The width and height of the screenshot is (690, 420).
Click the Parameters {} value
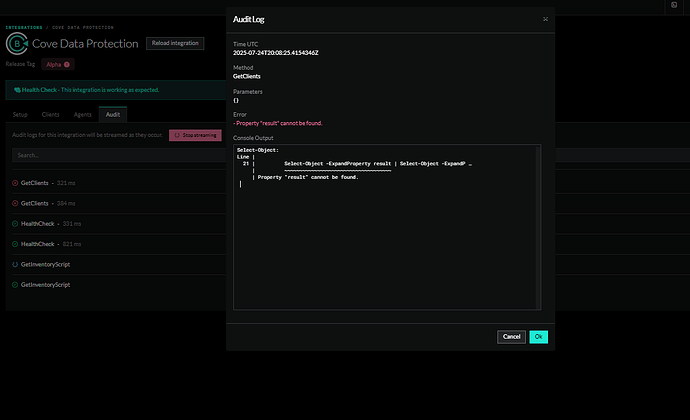tap(236, 100)
